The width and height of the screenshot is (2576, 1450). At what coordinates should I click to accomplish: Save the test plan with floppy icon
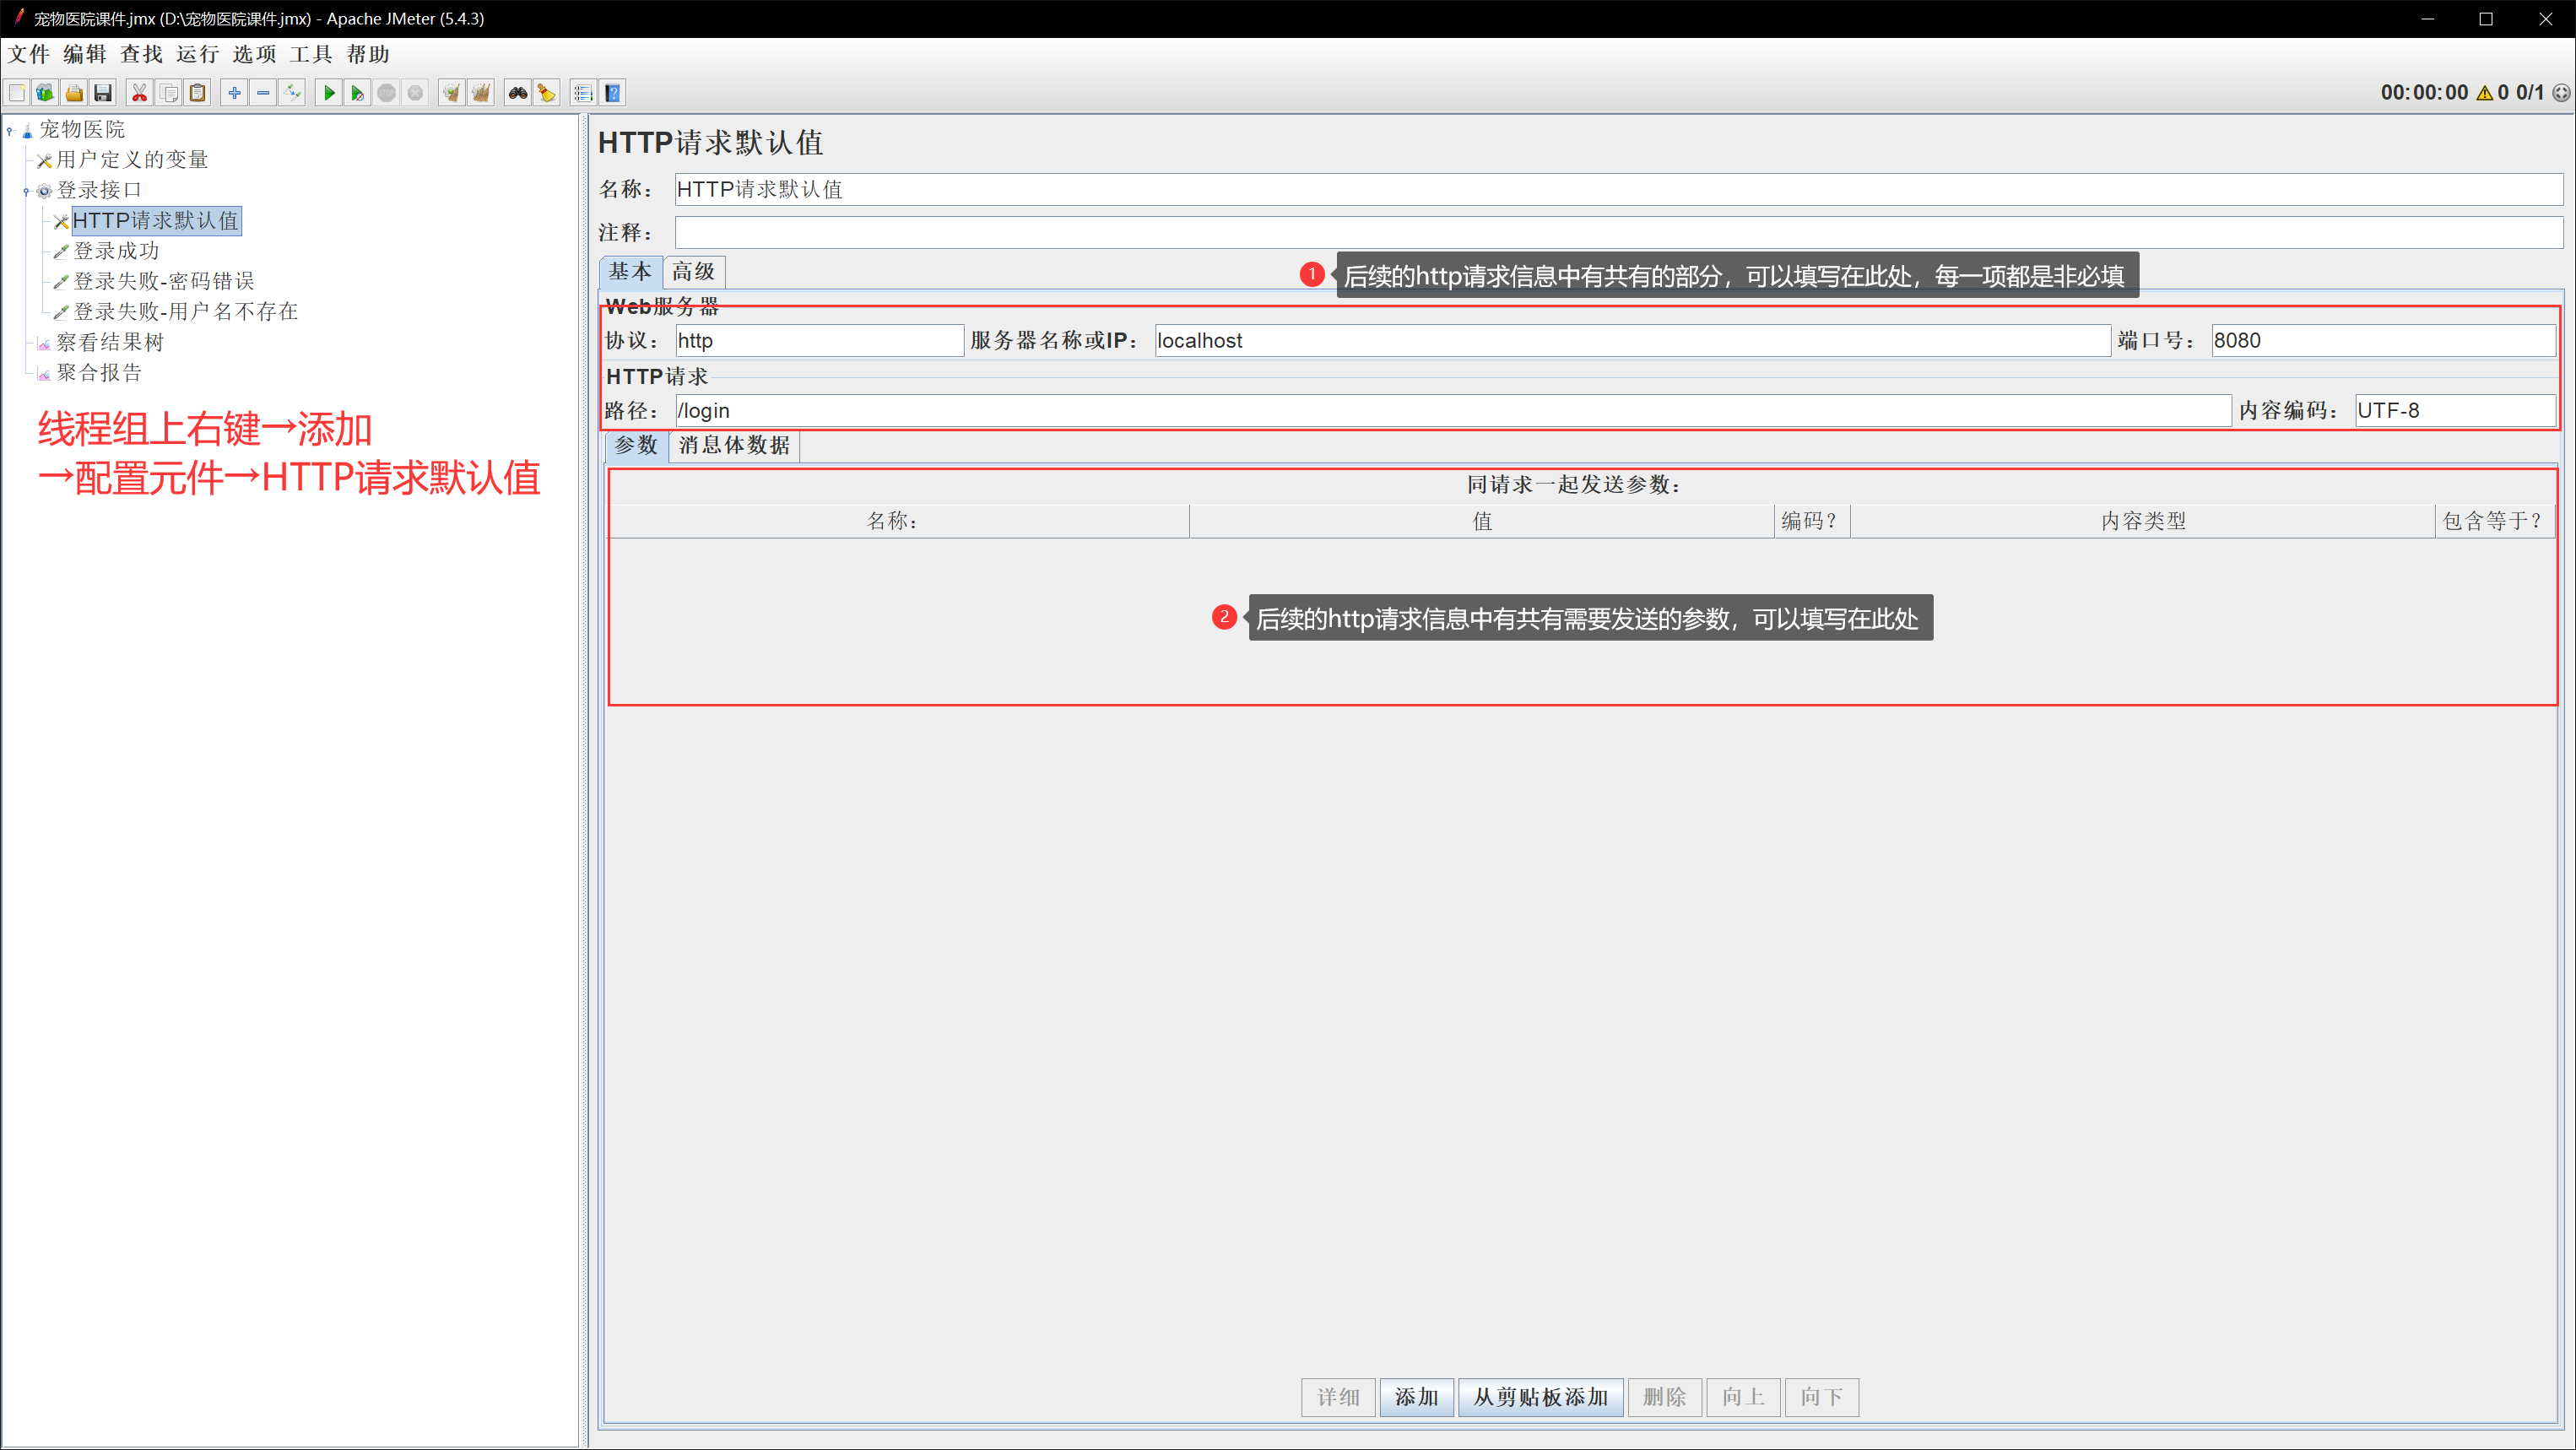pos(103,93)
